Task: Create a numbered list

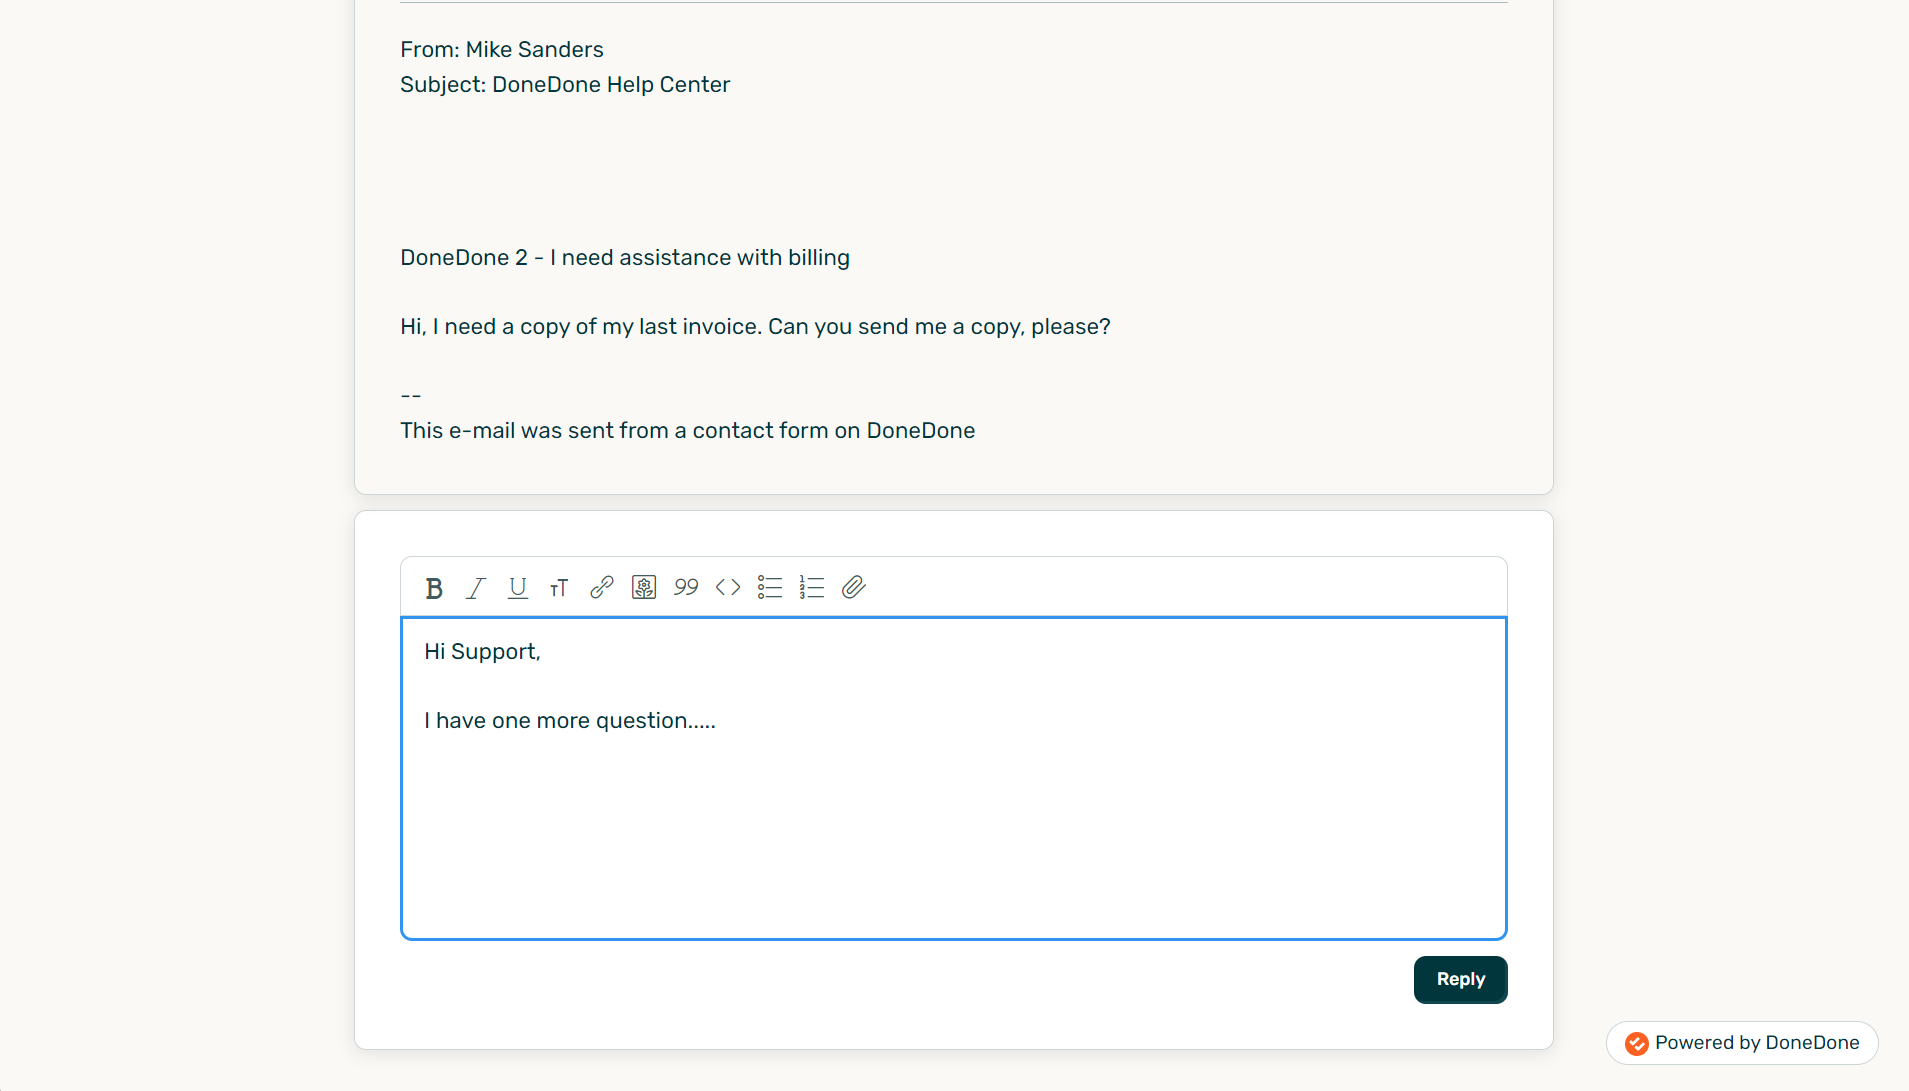Action: pos(812,588)
